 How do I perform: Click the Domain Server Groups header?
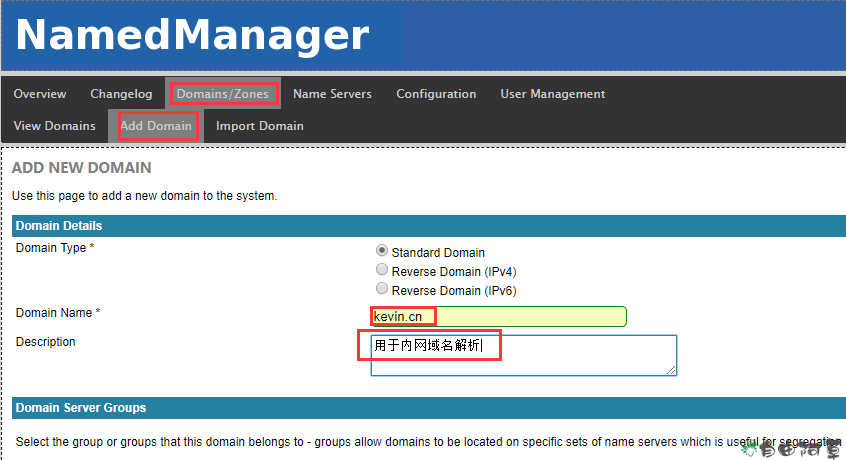click(428, 408)
